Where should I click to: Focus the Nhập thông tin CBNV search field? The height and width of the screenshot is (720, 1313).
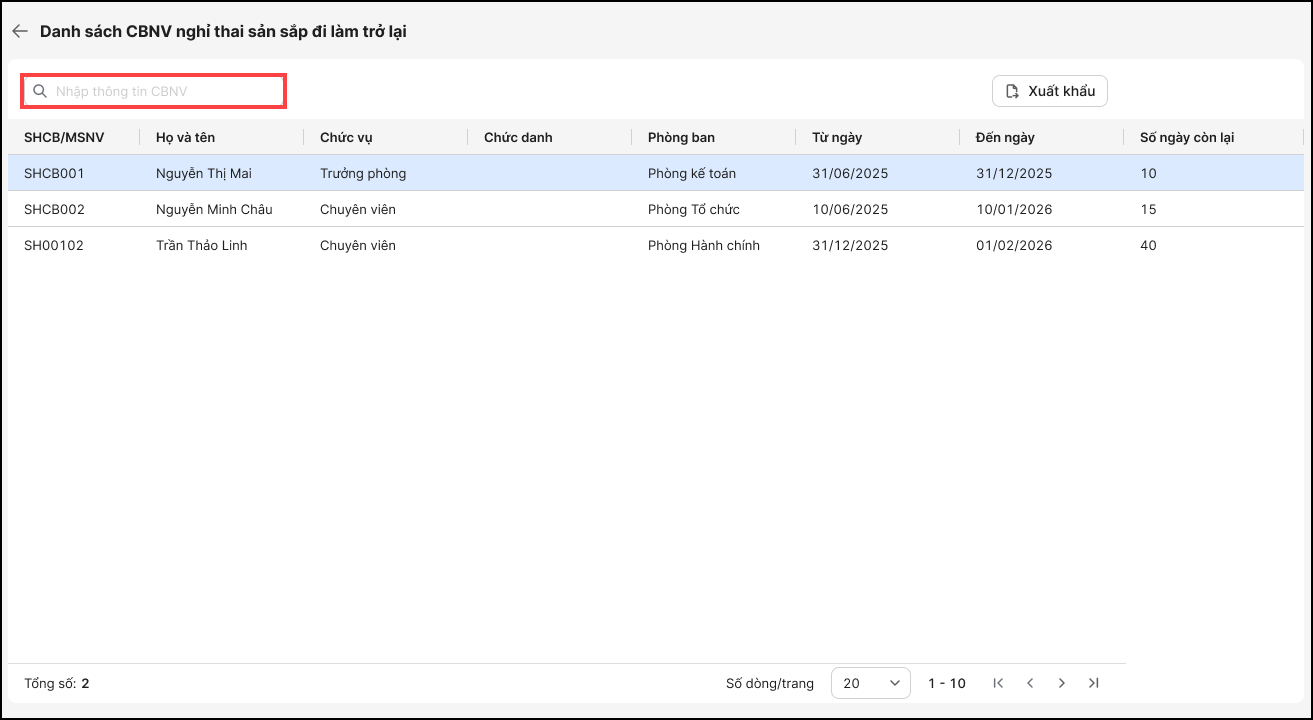165,91
